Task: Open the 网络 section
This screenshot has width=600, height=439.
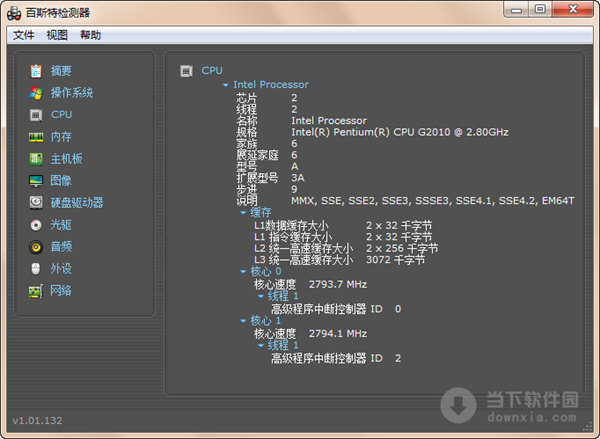Action: tap(61, 291)
